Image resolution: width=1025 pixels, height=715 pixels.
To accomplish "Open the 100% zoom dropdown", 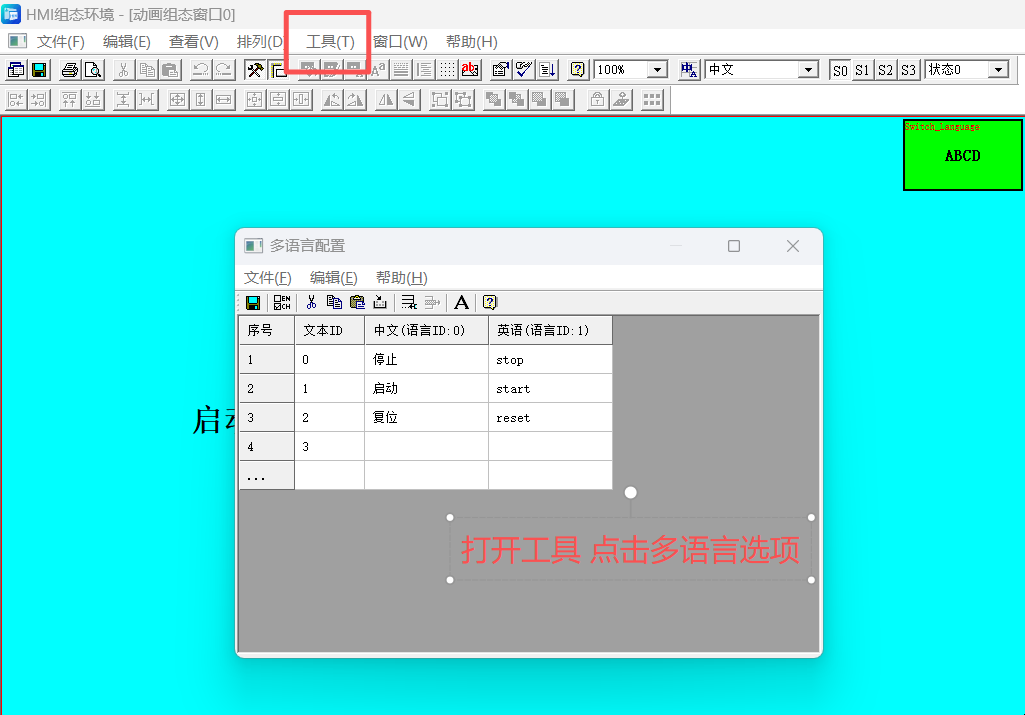I will pyautogui.click(x=658, y=69).
